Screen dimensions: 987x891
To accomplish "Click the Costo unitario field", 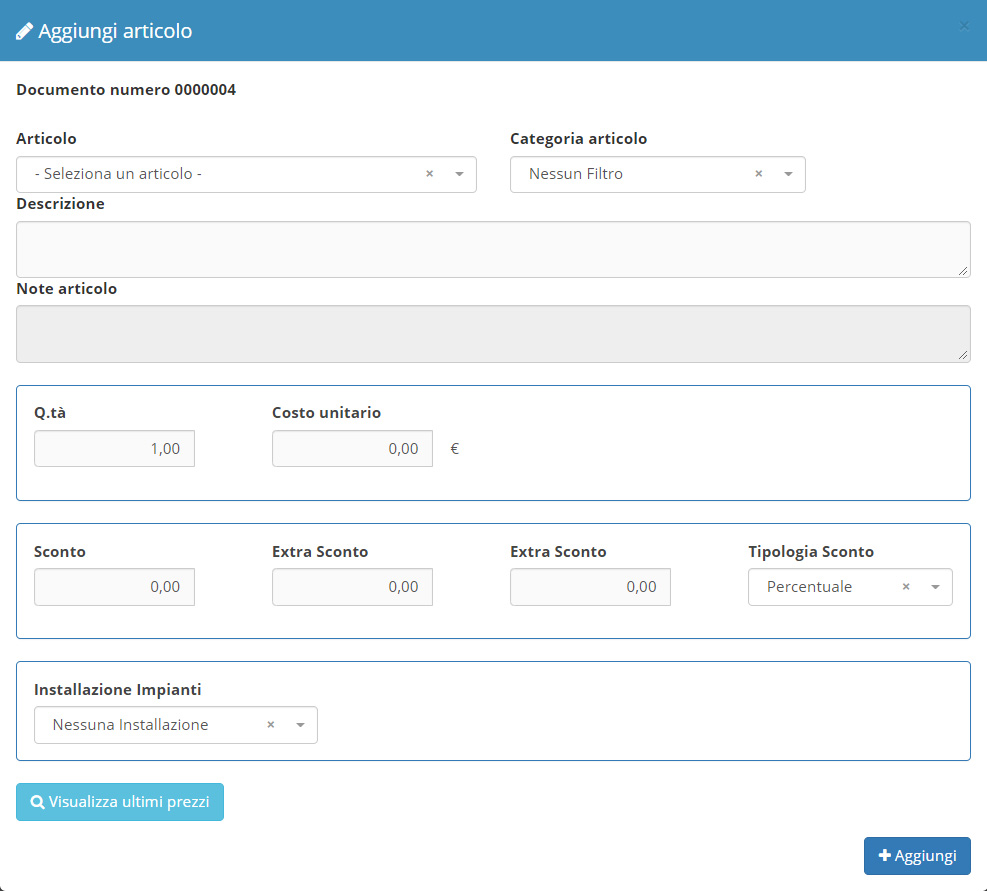I will click(x=352, y=449).
